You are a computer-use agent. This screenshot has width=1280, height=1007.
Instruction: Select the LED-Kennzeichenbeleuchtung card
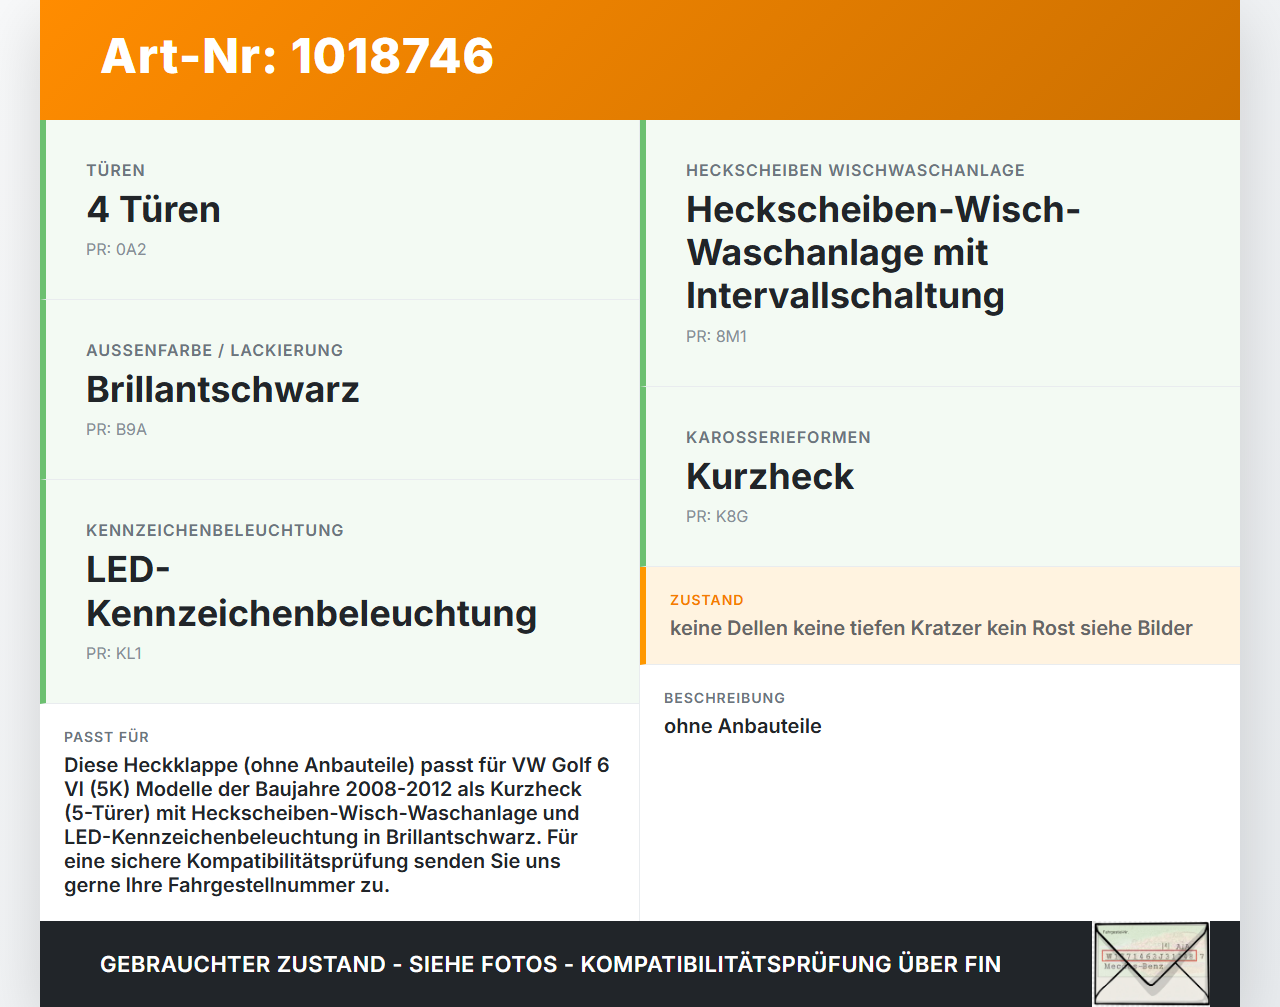[311, 590]
